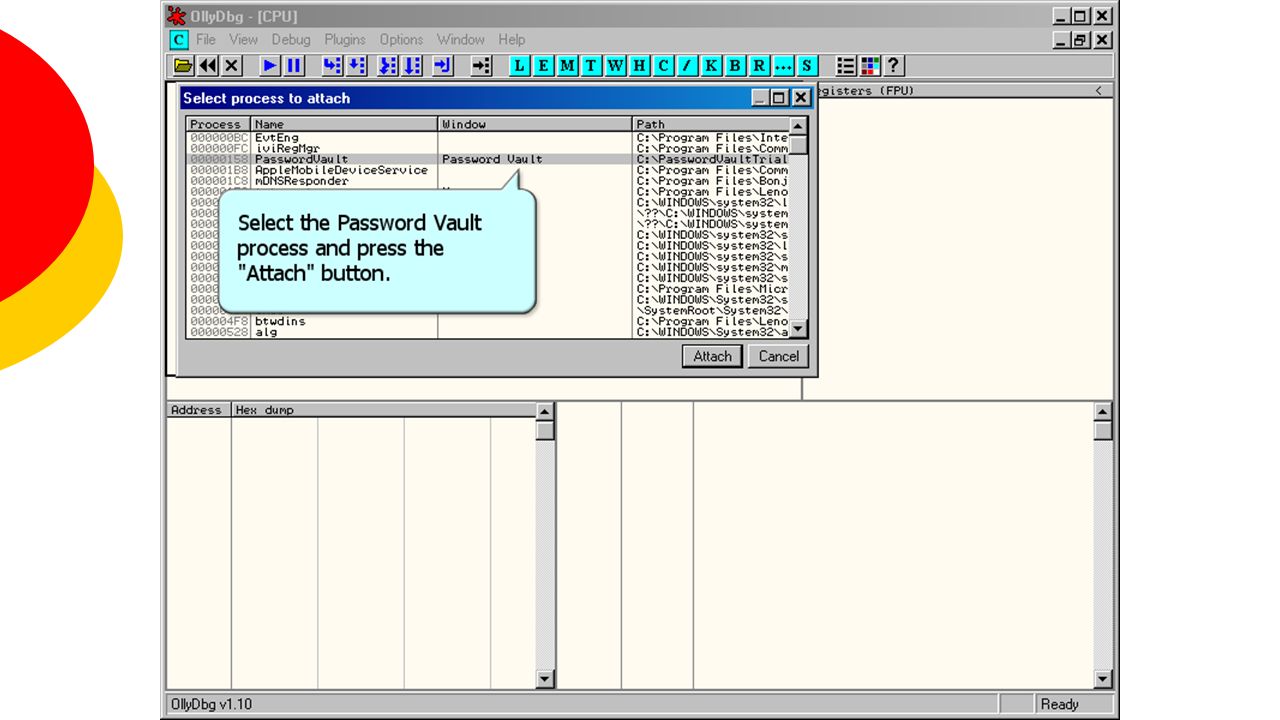The image size is (1280, 720).
Task: Show Call stack with K button
Action: coord(712,65)
